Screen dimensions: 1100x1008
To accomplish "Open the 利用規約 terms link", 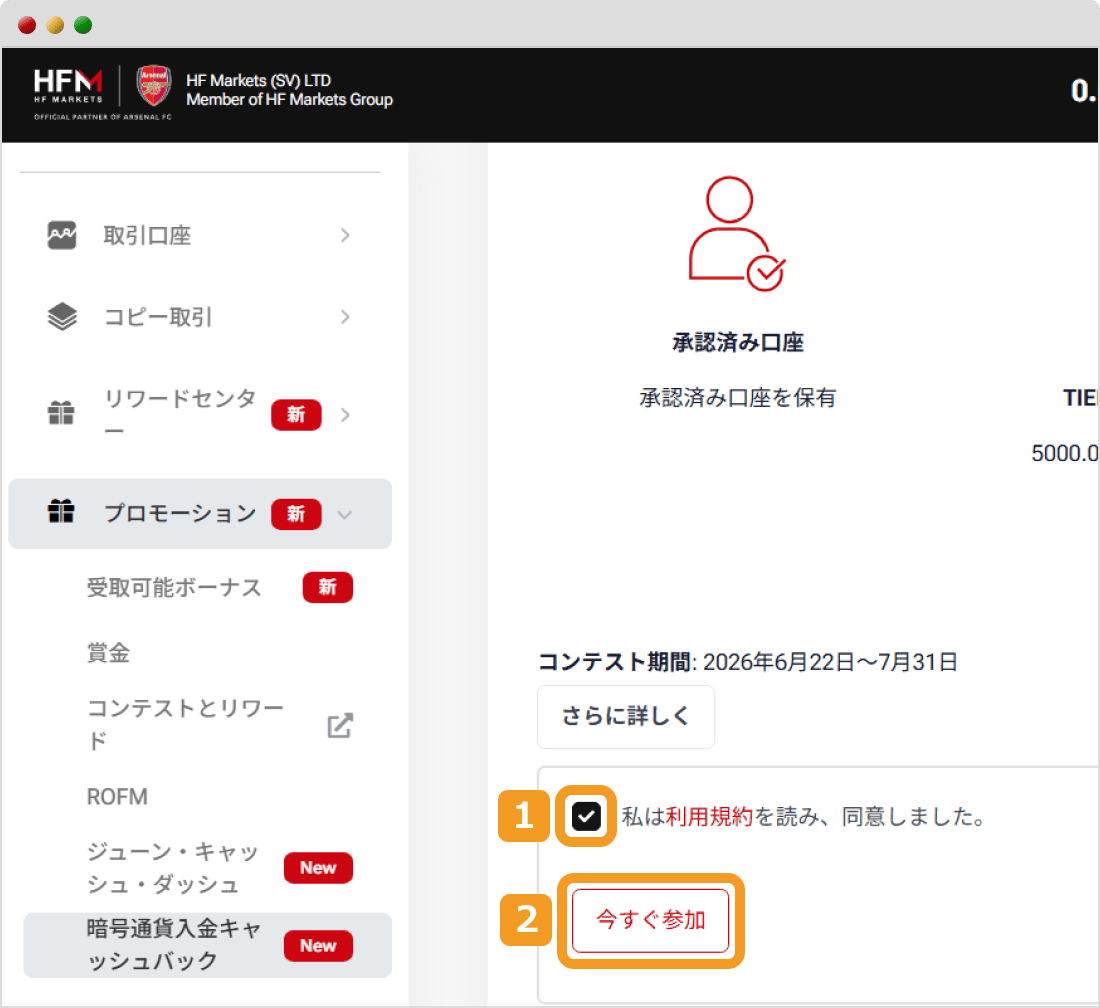I will pyautogui.click(x=709, y=817).
